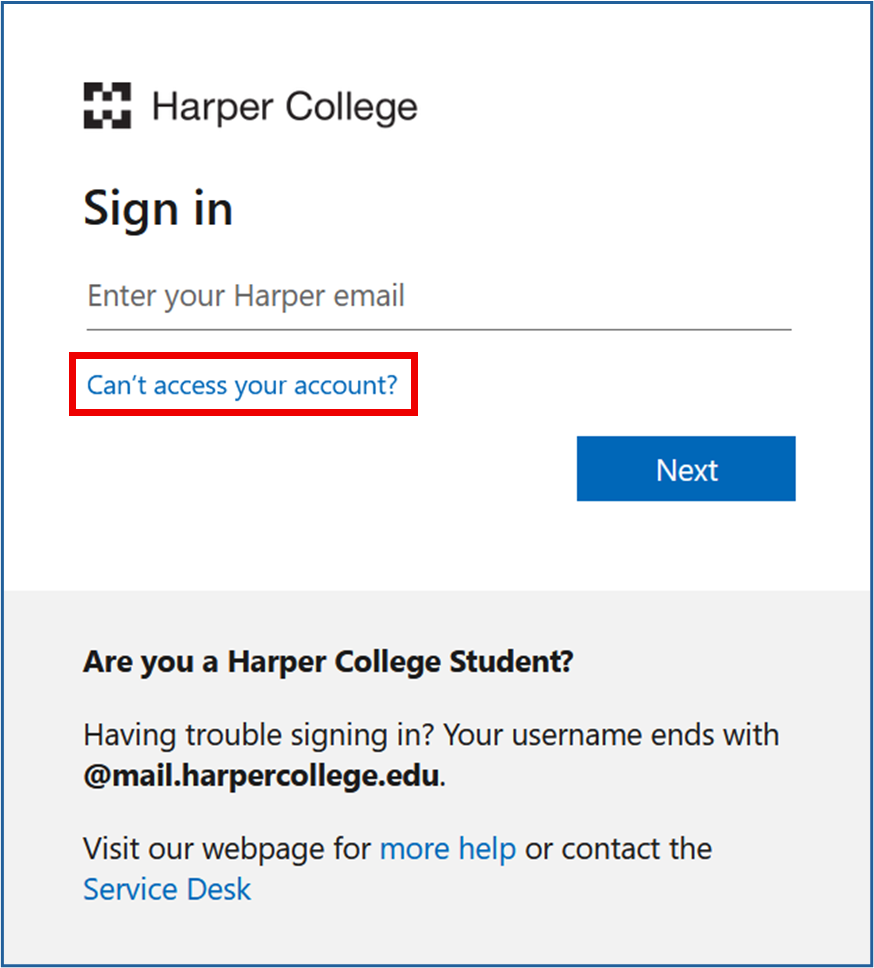Click the word College in the logo title
Viewport: 874px width, 968px height.
pos(351,107)
